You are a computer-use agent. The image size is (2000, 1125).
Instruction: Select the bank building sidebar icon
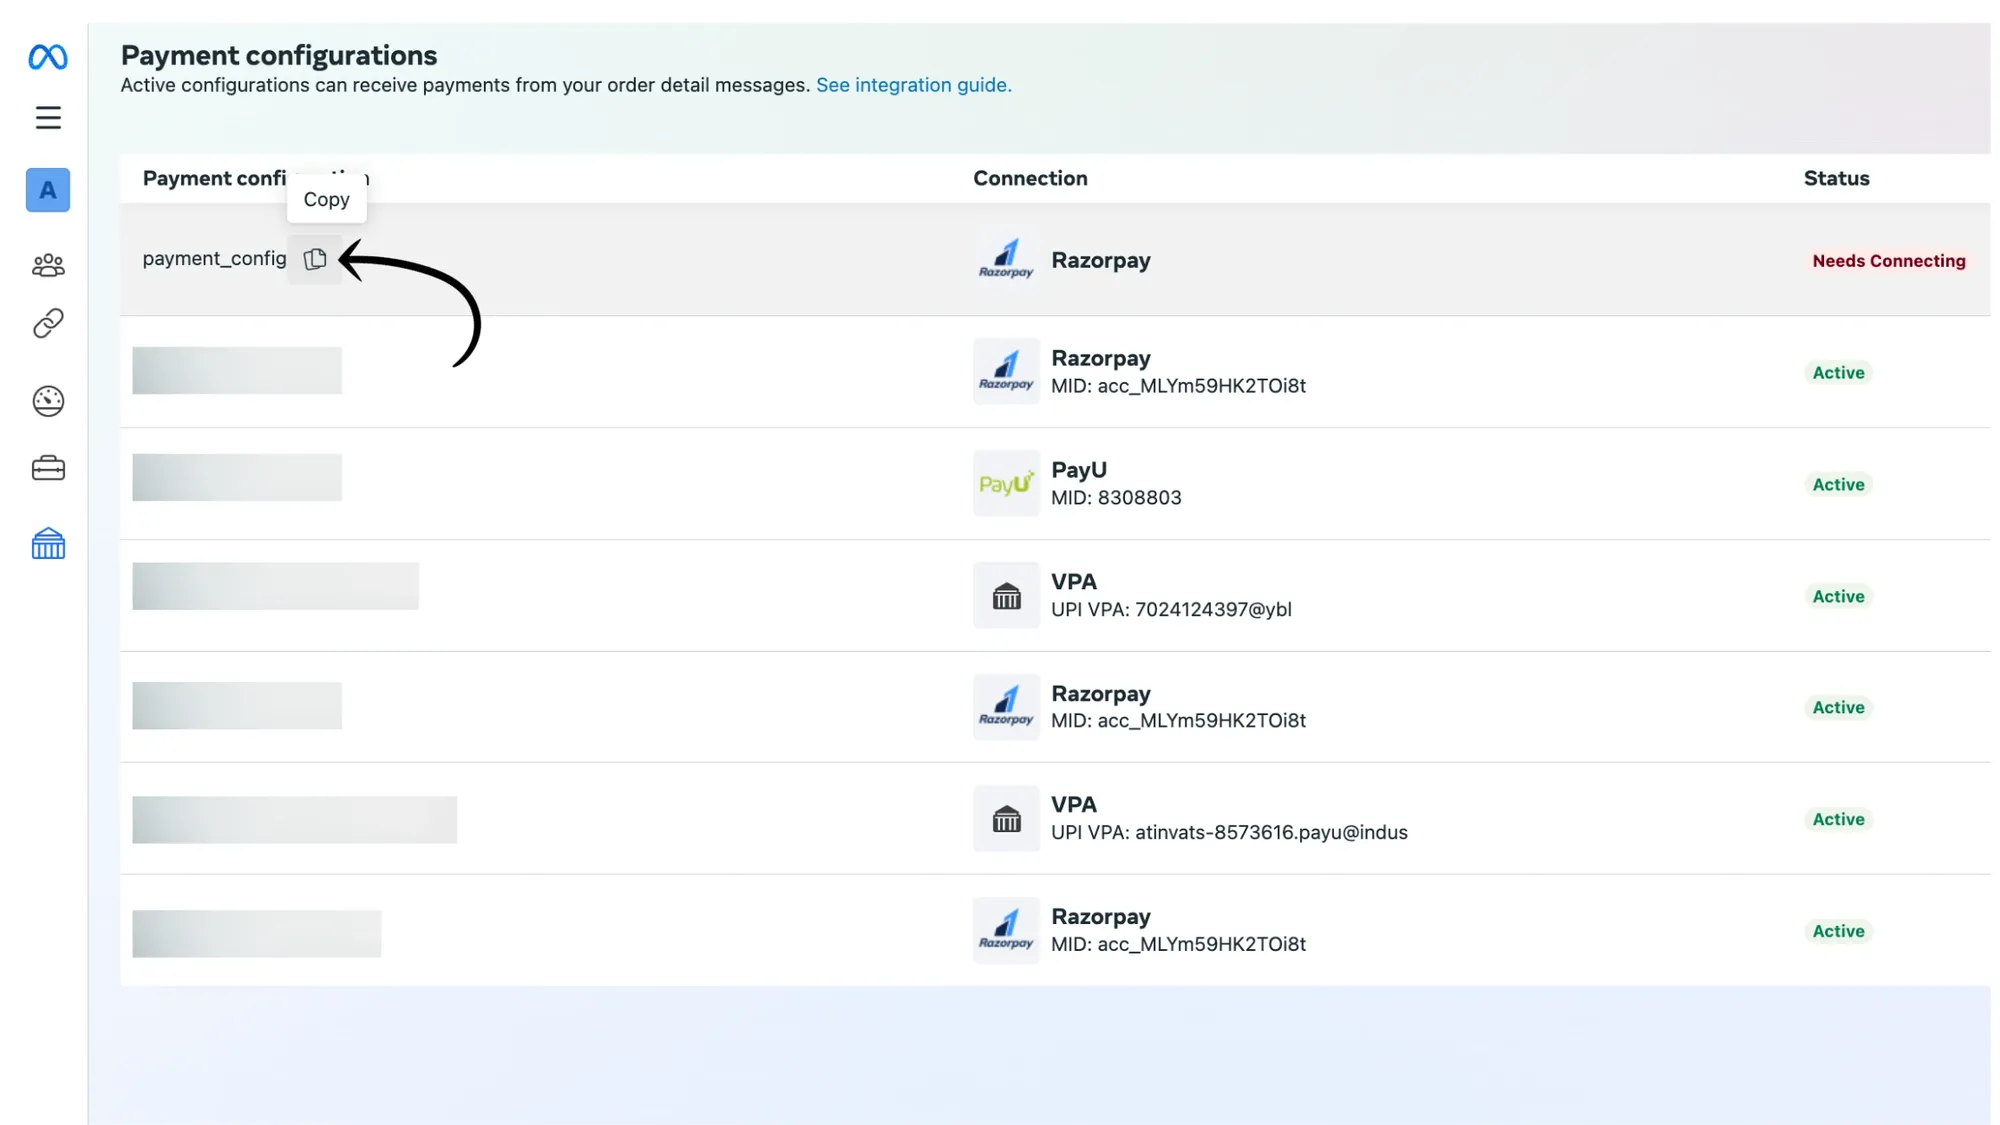coord(48,544)
